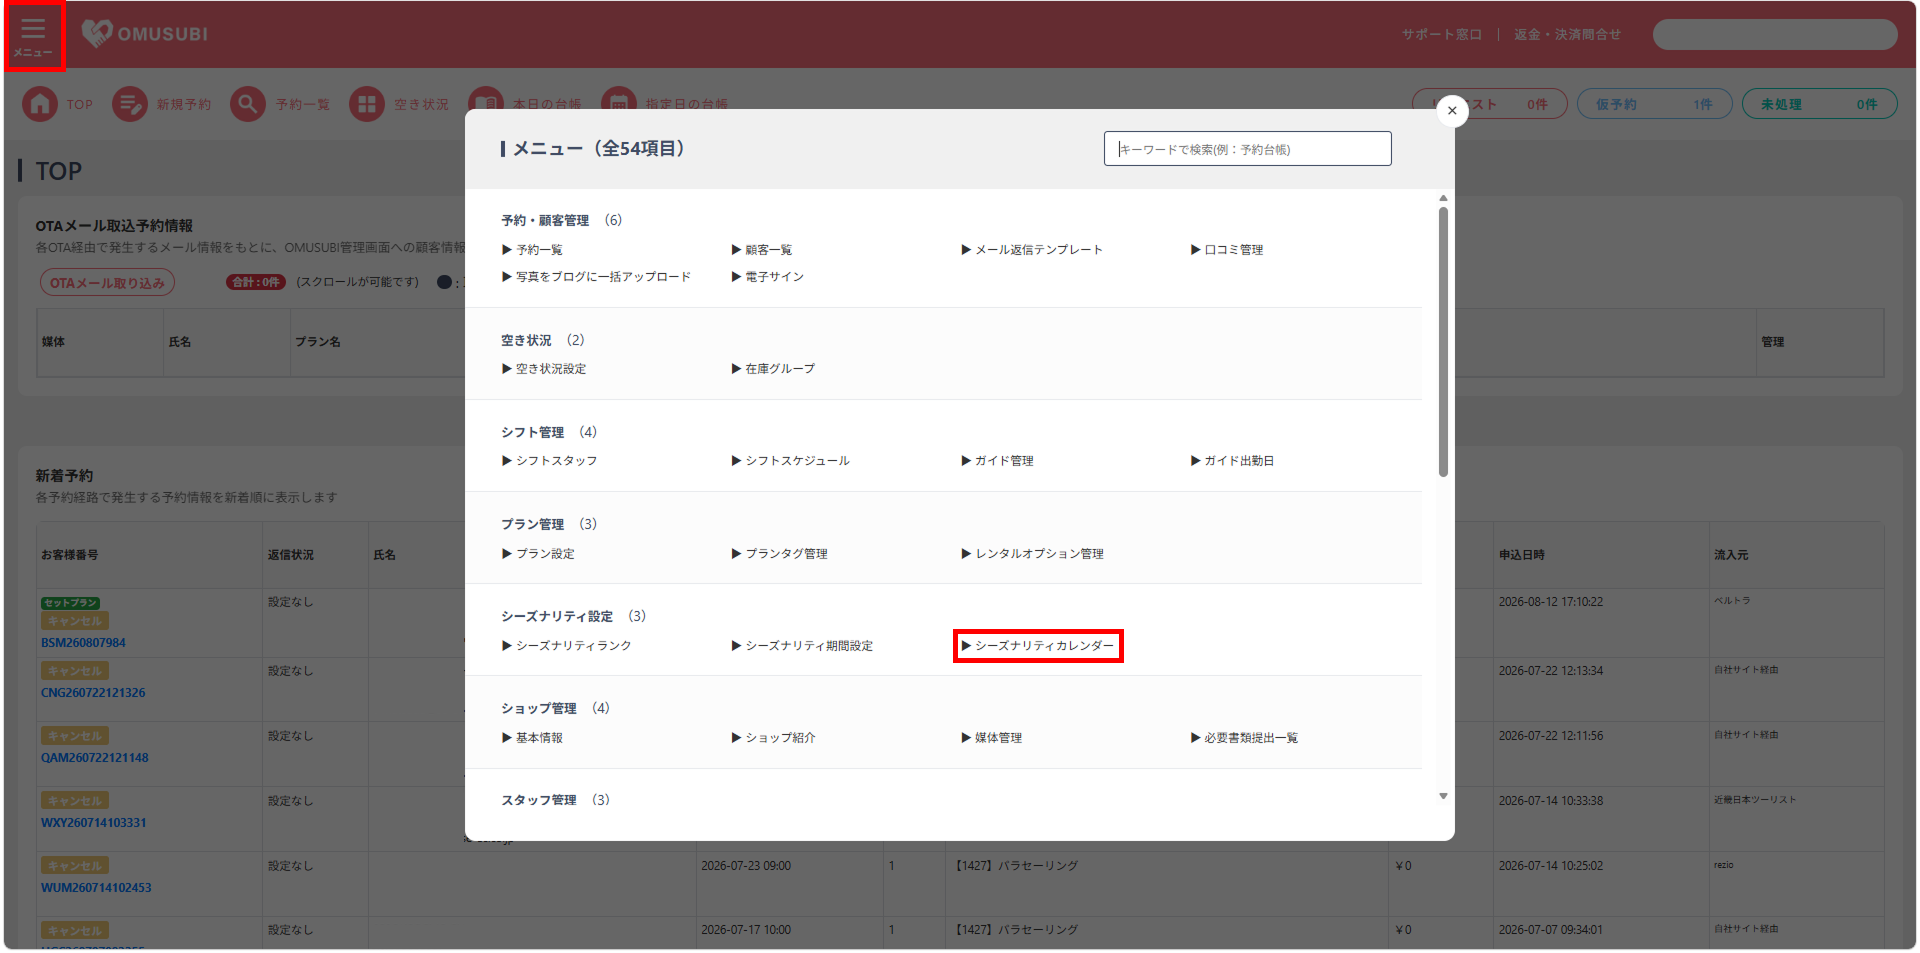
Task: Click the セットプラン green tag
Action: tap(70, 603)
